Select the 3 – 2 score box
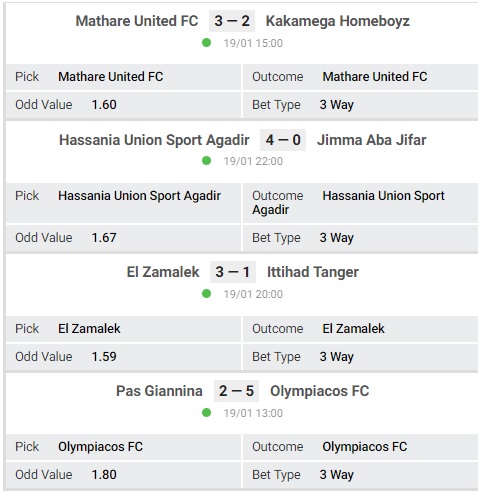 coord(232,21)
